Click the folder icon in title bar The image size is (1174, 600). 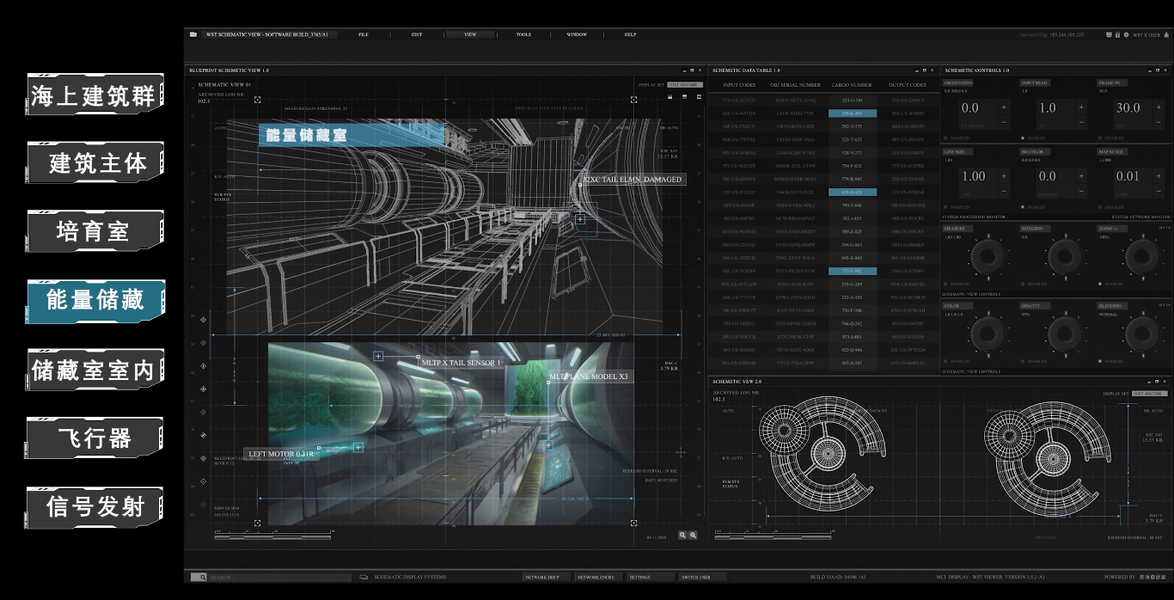point(193,34)
